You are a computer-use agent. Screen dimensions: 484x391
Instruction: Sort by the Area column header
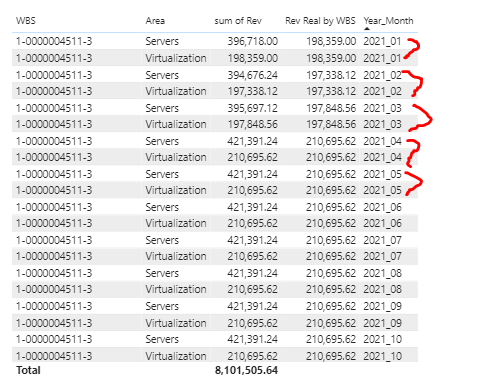click(155, 21)
